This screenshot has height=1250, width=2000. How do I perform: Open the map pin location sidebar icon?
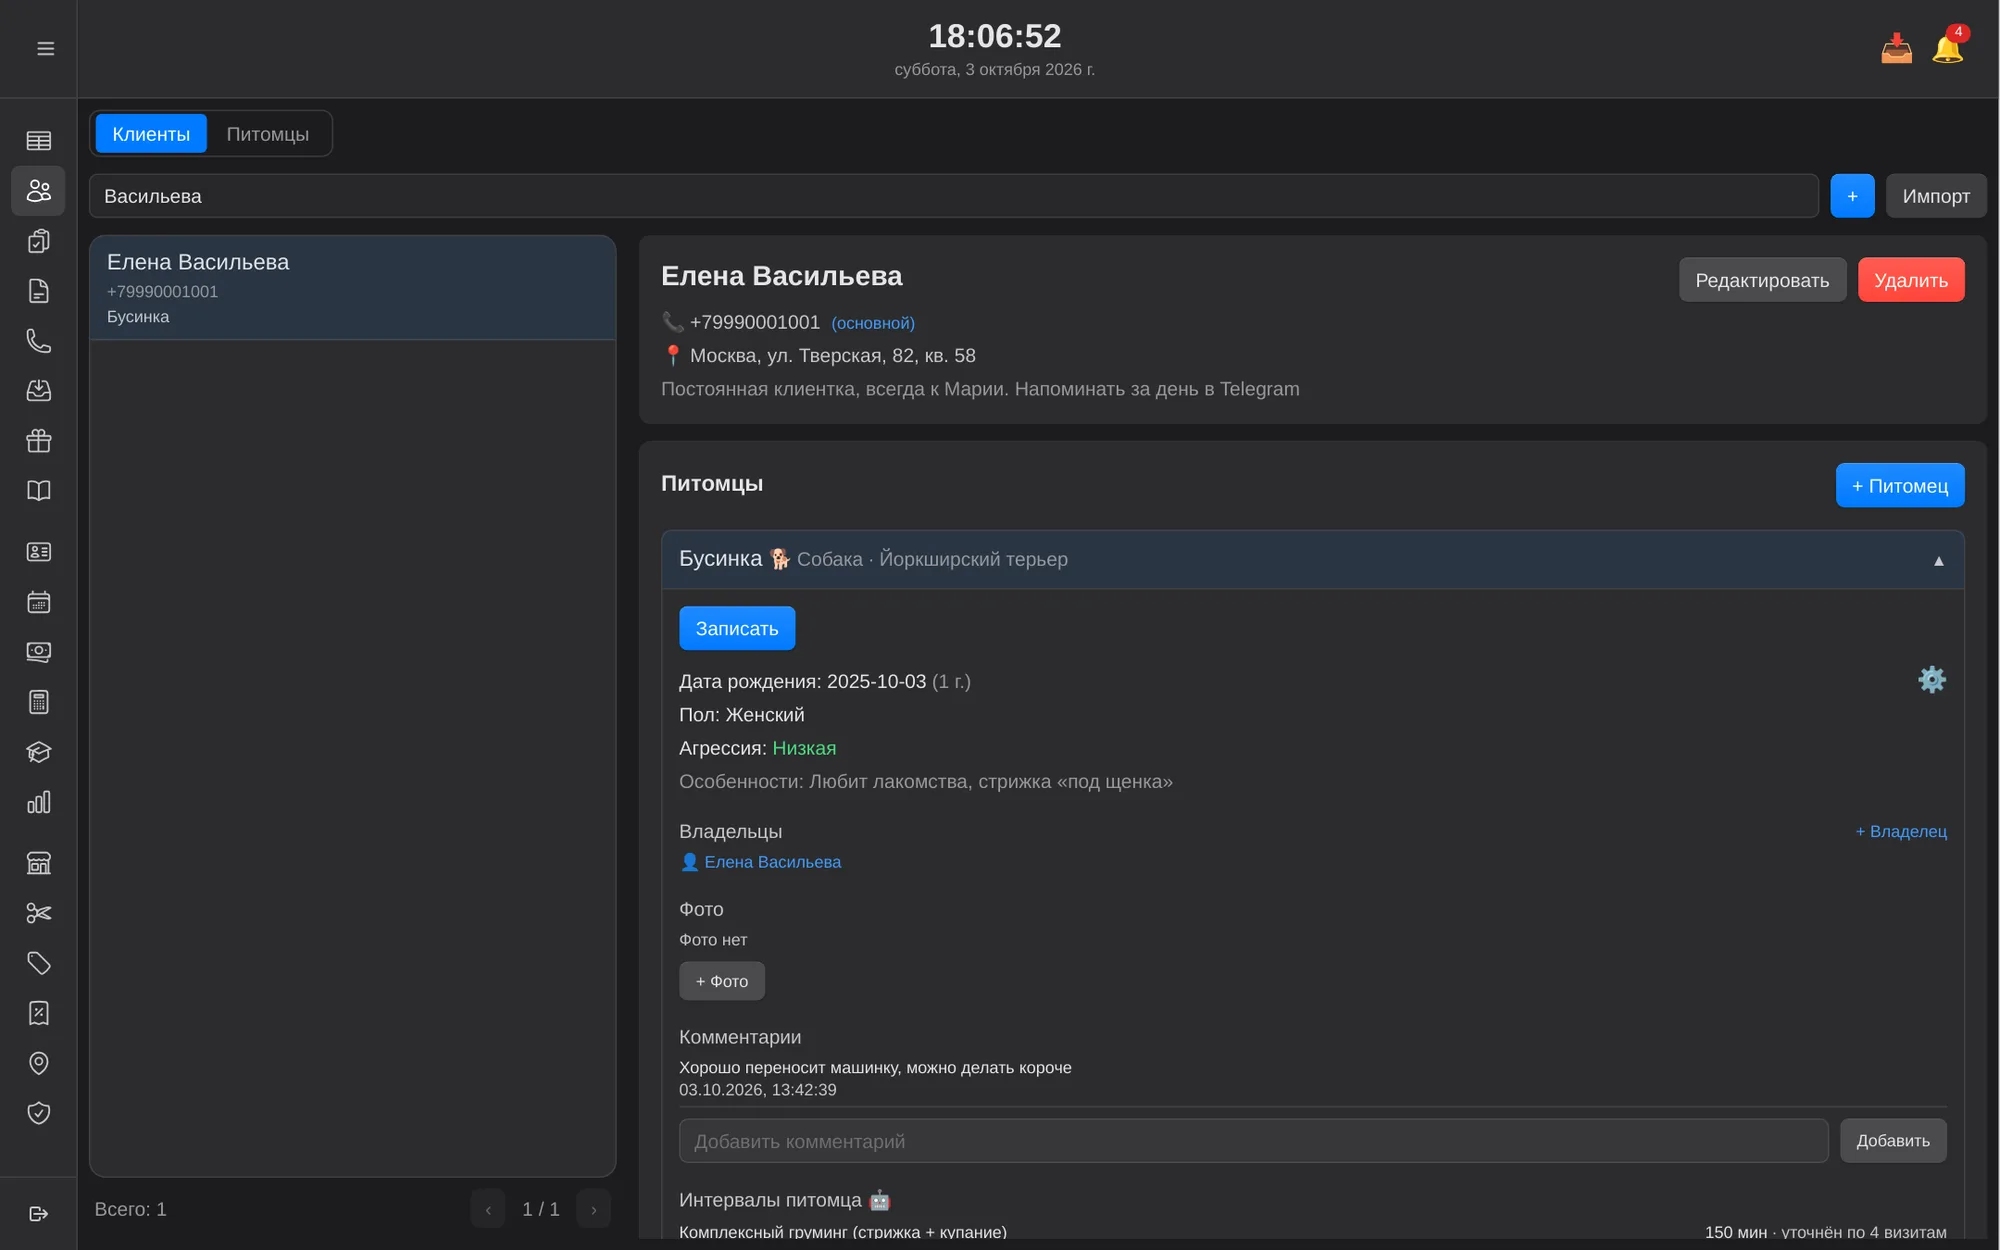pyautogui.click(x=38, y=1063)
